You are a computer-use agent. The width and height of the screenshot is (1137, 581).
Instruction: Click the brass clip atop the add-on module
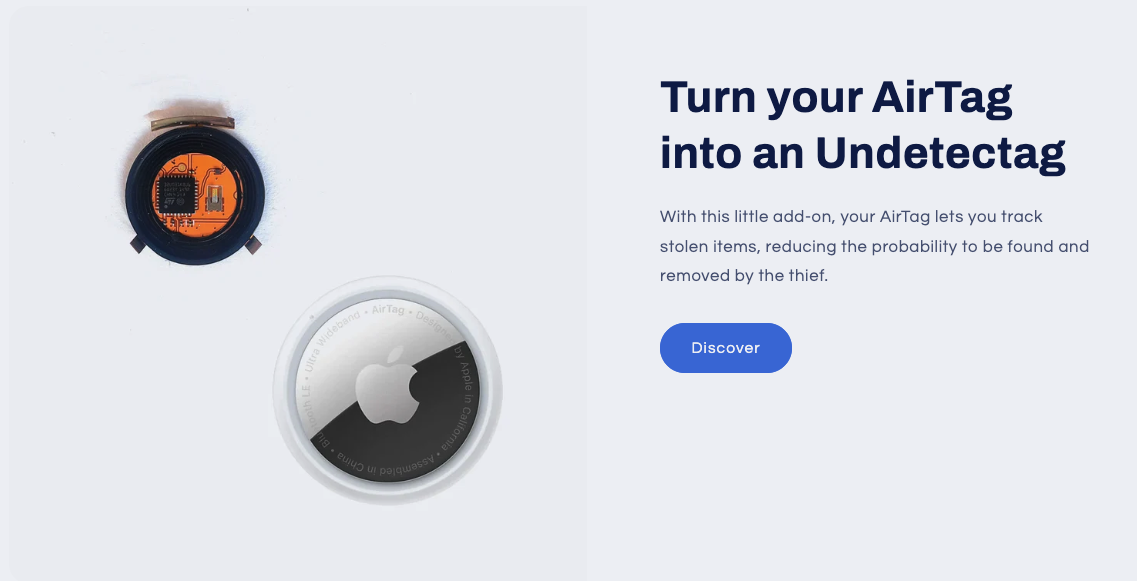click(x=193, y=123)
